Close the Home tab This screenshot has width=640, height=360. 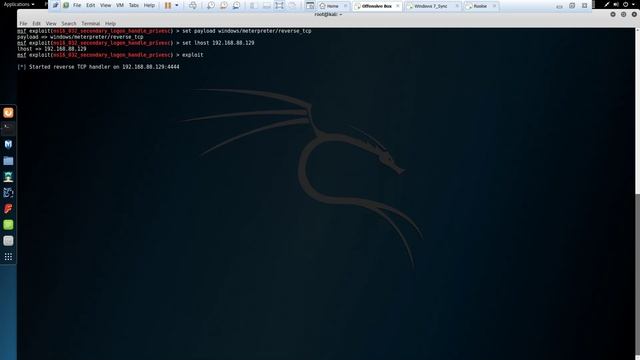[x=345, y=6]
